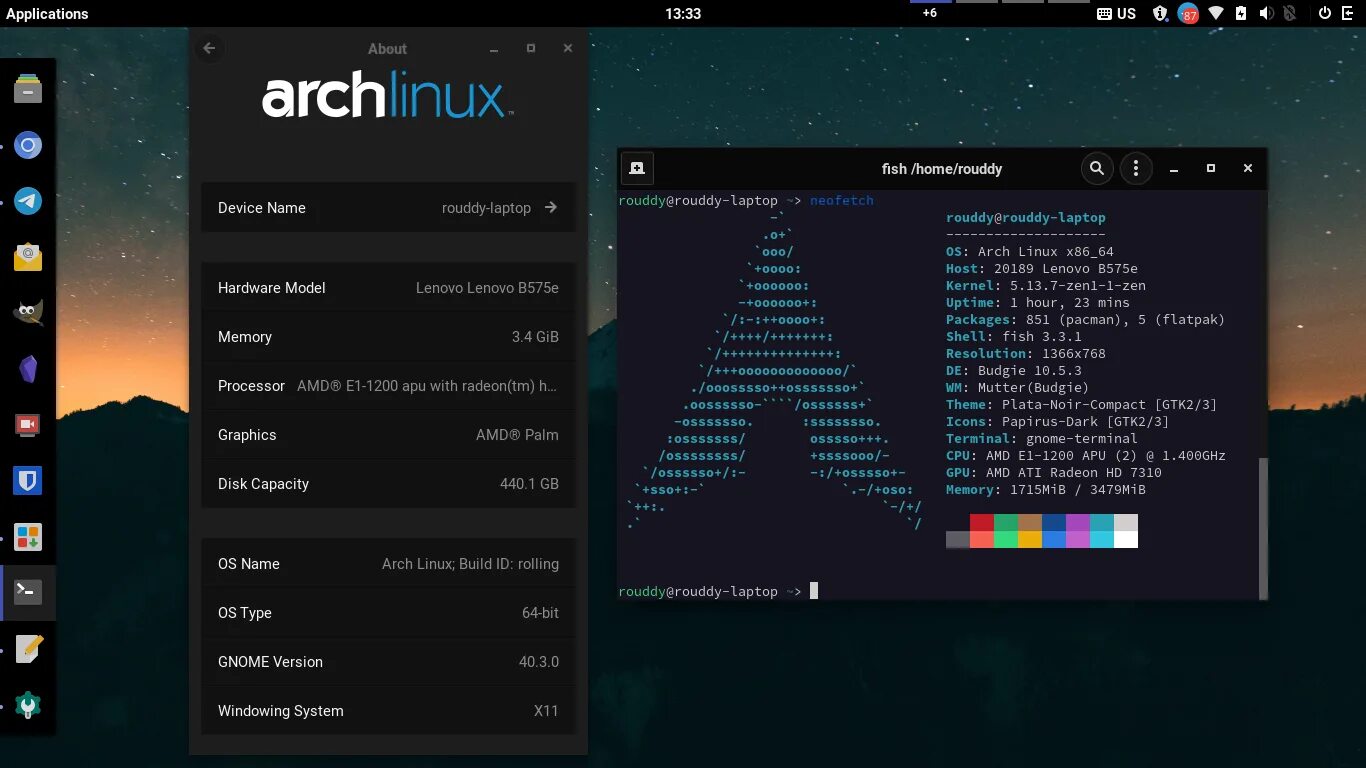Click the red color block in neofetch output
1366x768 pixels.
tap(982, 522)
